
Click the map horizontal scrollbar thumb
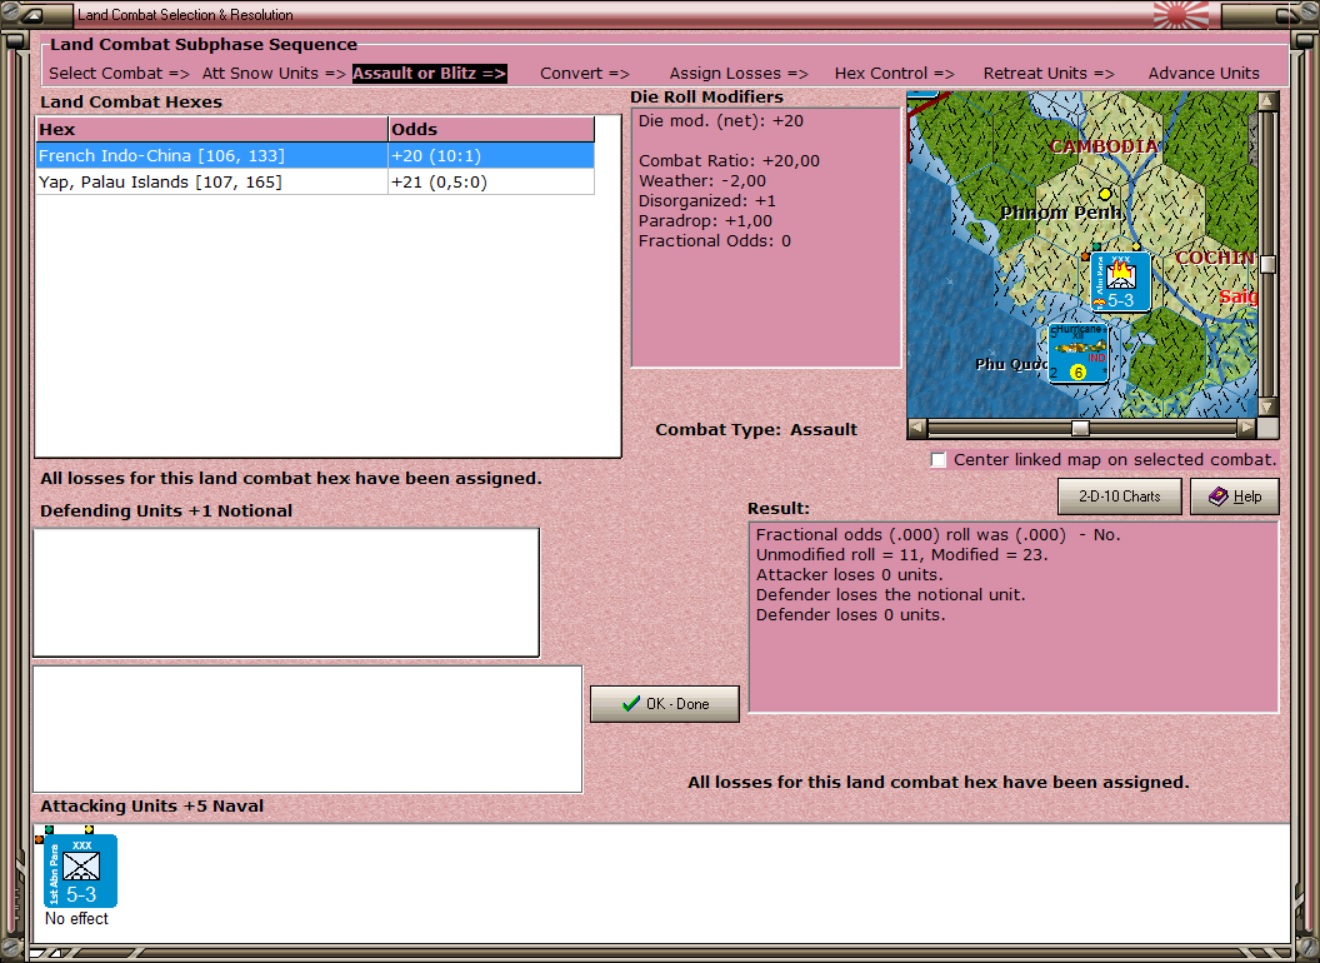(1080, 428)
